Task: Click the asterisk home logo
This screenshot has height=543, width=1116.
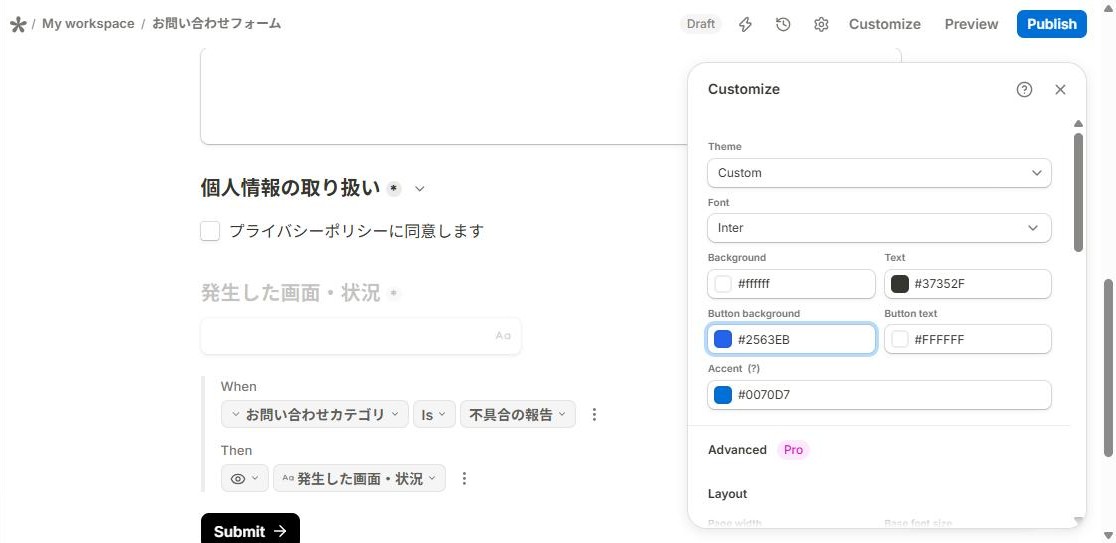Action: (x=18, y=24)
